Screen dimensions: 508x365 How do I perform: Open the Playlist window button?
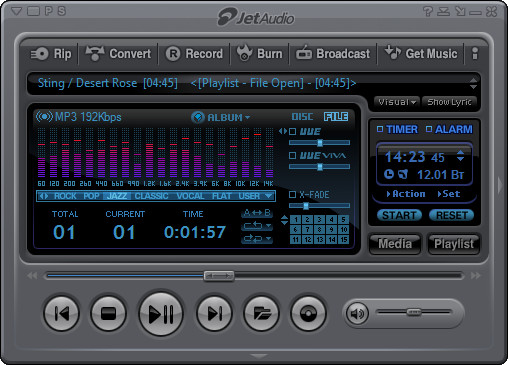[454, 244]
